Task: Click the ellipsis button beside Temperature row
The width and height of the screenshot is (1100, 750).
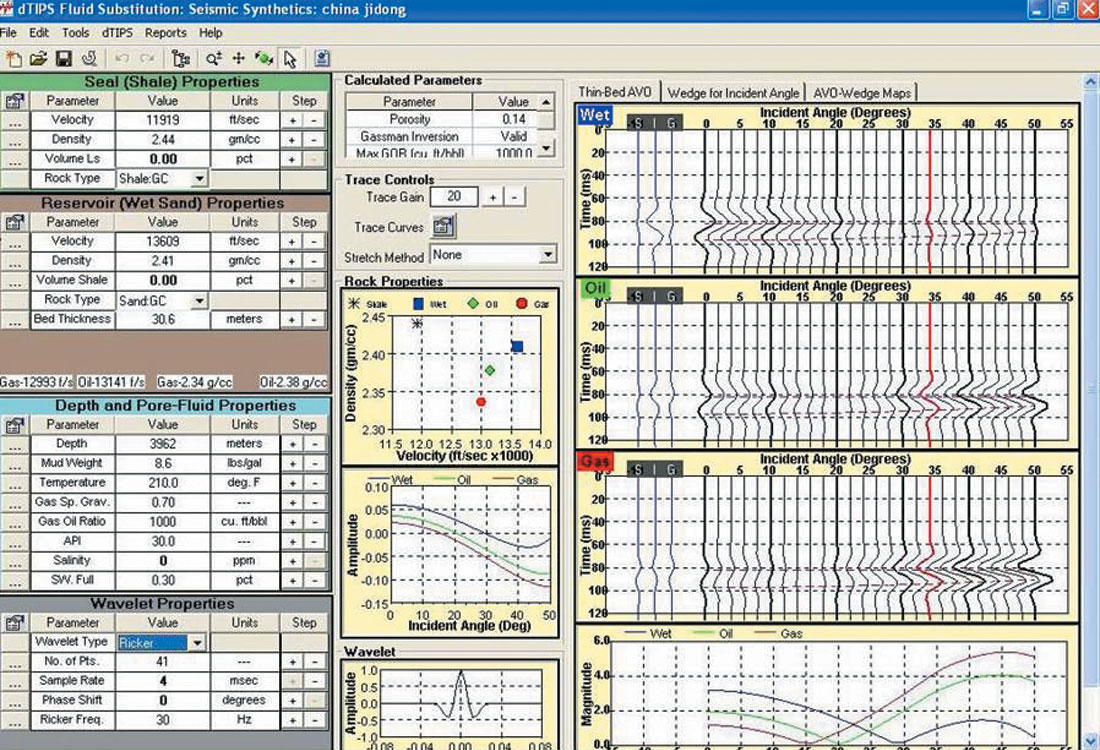Action: pos(15,483)
